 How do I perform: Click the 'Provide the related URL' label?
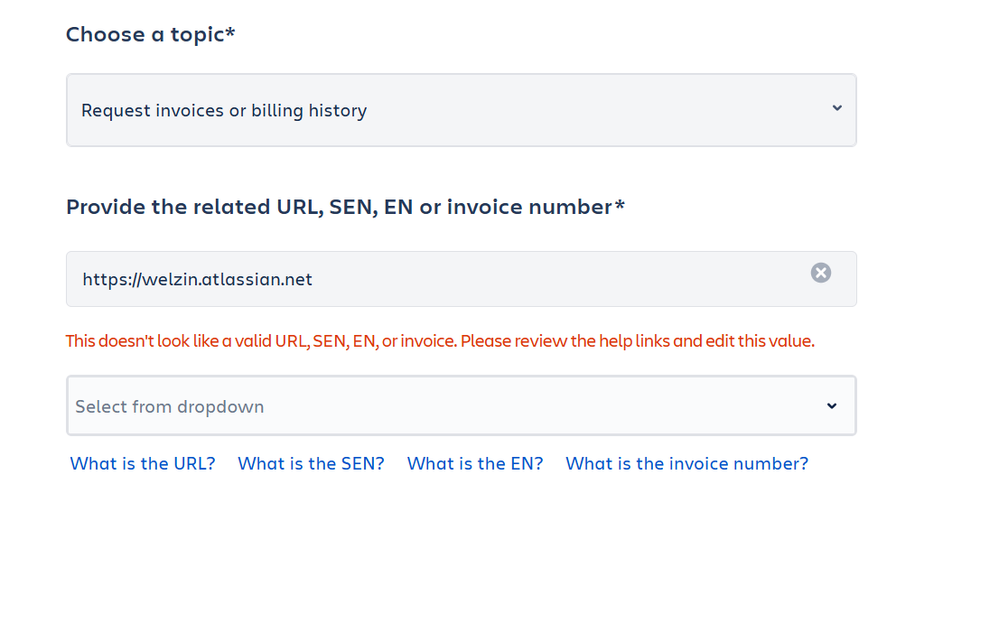click(340, 207)
